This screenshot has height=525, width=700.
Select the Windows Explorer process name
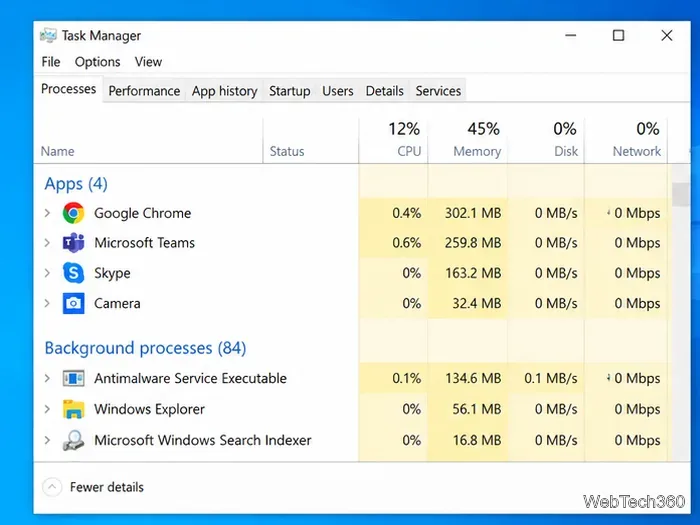[149, 409]
